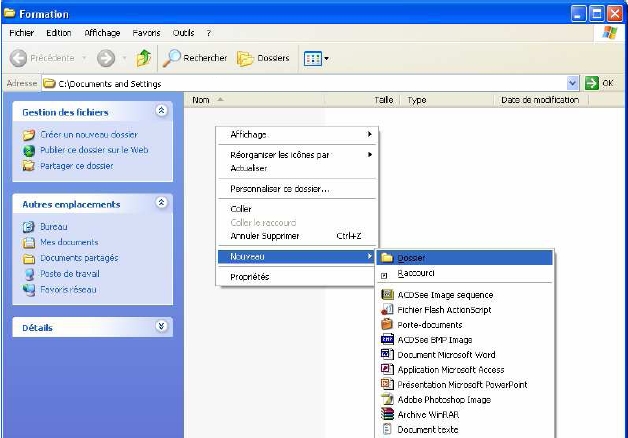Sort by the Type column header

(447, 100)
